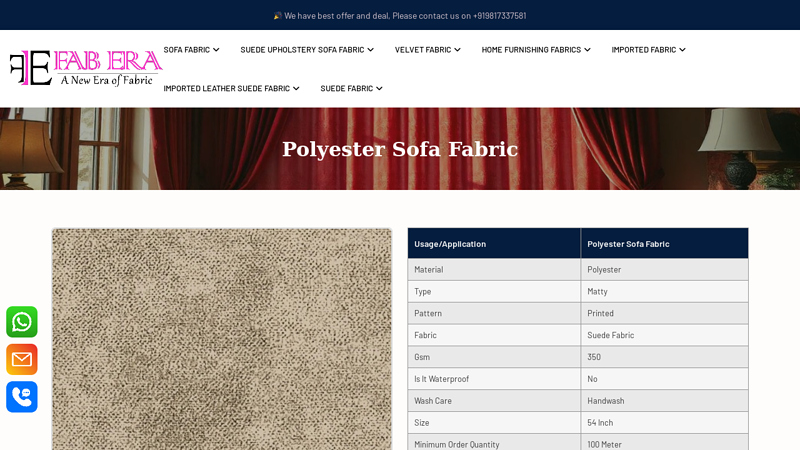Open WhatsApp chat icon
This screenshot has width=800, height=450.
(21, 322)
